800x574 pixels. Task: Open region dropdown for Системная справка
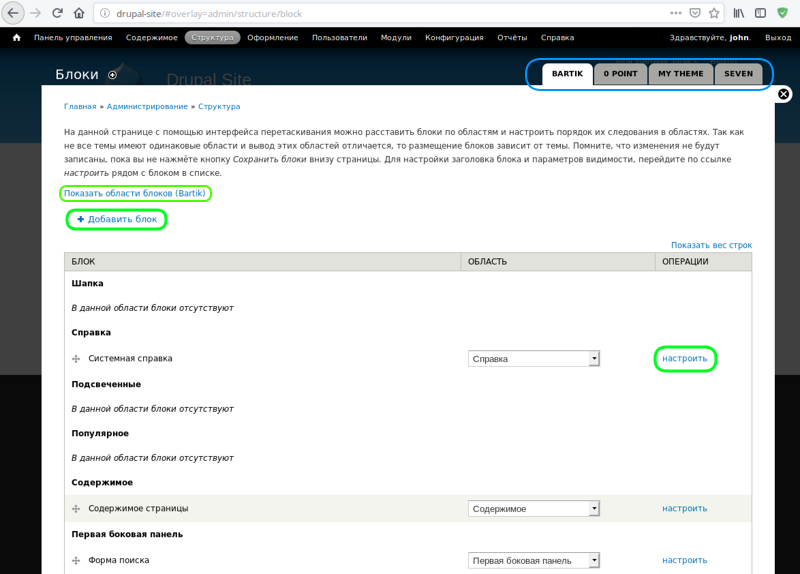click(534, 359)
